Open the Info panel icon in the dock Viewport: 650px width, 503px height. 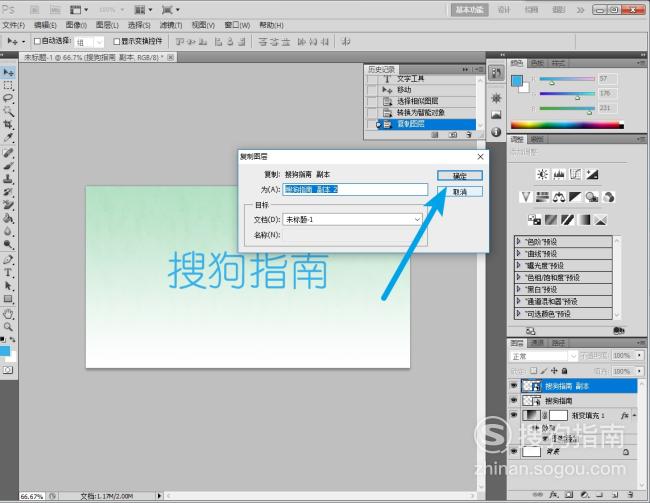[x=496, y=132]
